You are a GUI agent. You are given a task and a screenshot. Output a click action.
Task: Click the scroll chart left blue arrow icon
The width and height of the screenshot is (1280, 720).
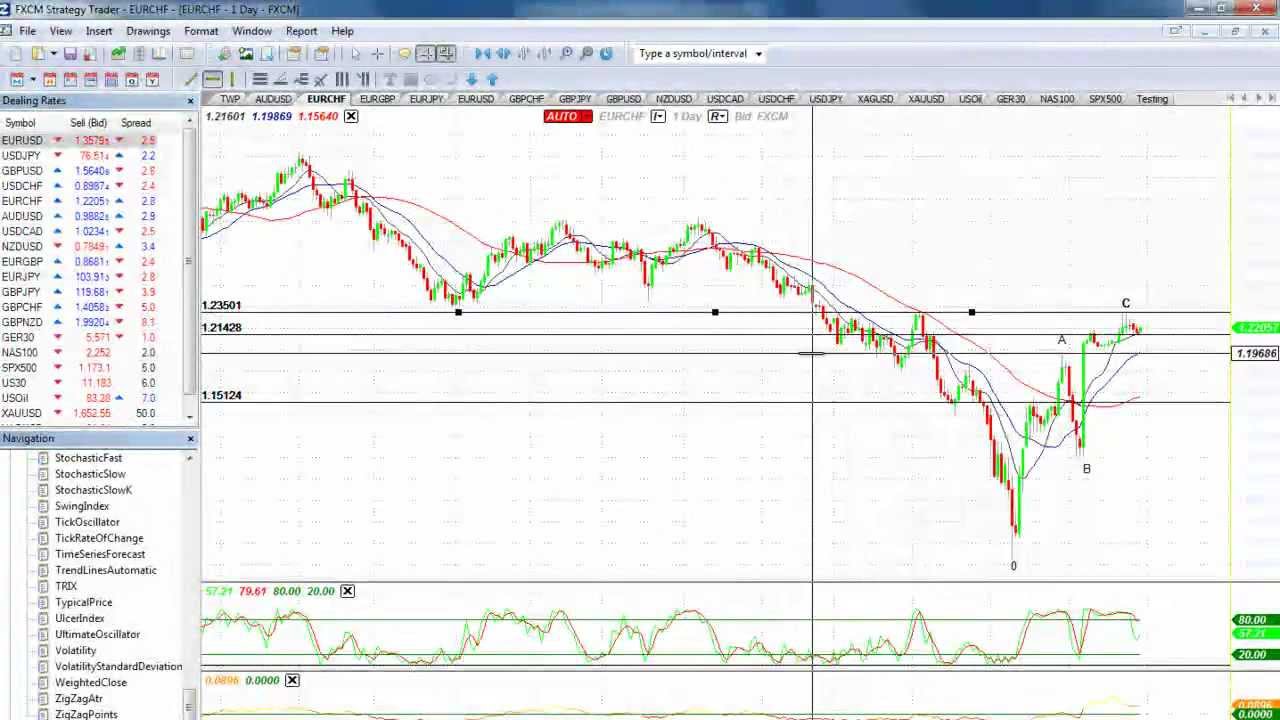(x=482, y=54)
